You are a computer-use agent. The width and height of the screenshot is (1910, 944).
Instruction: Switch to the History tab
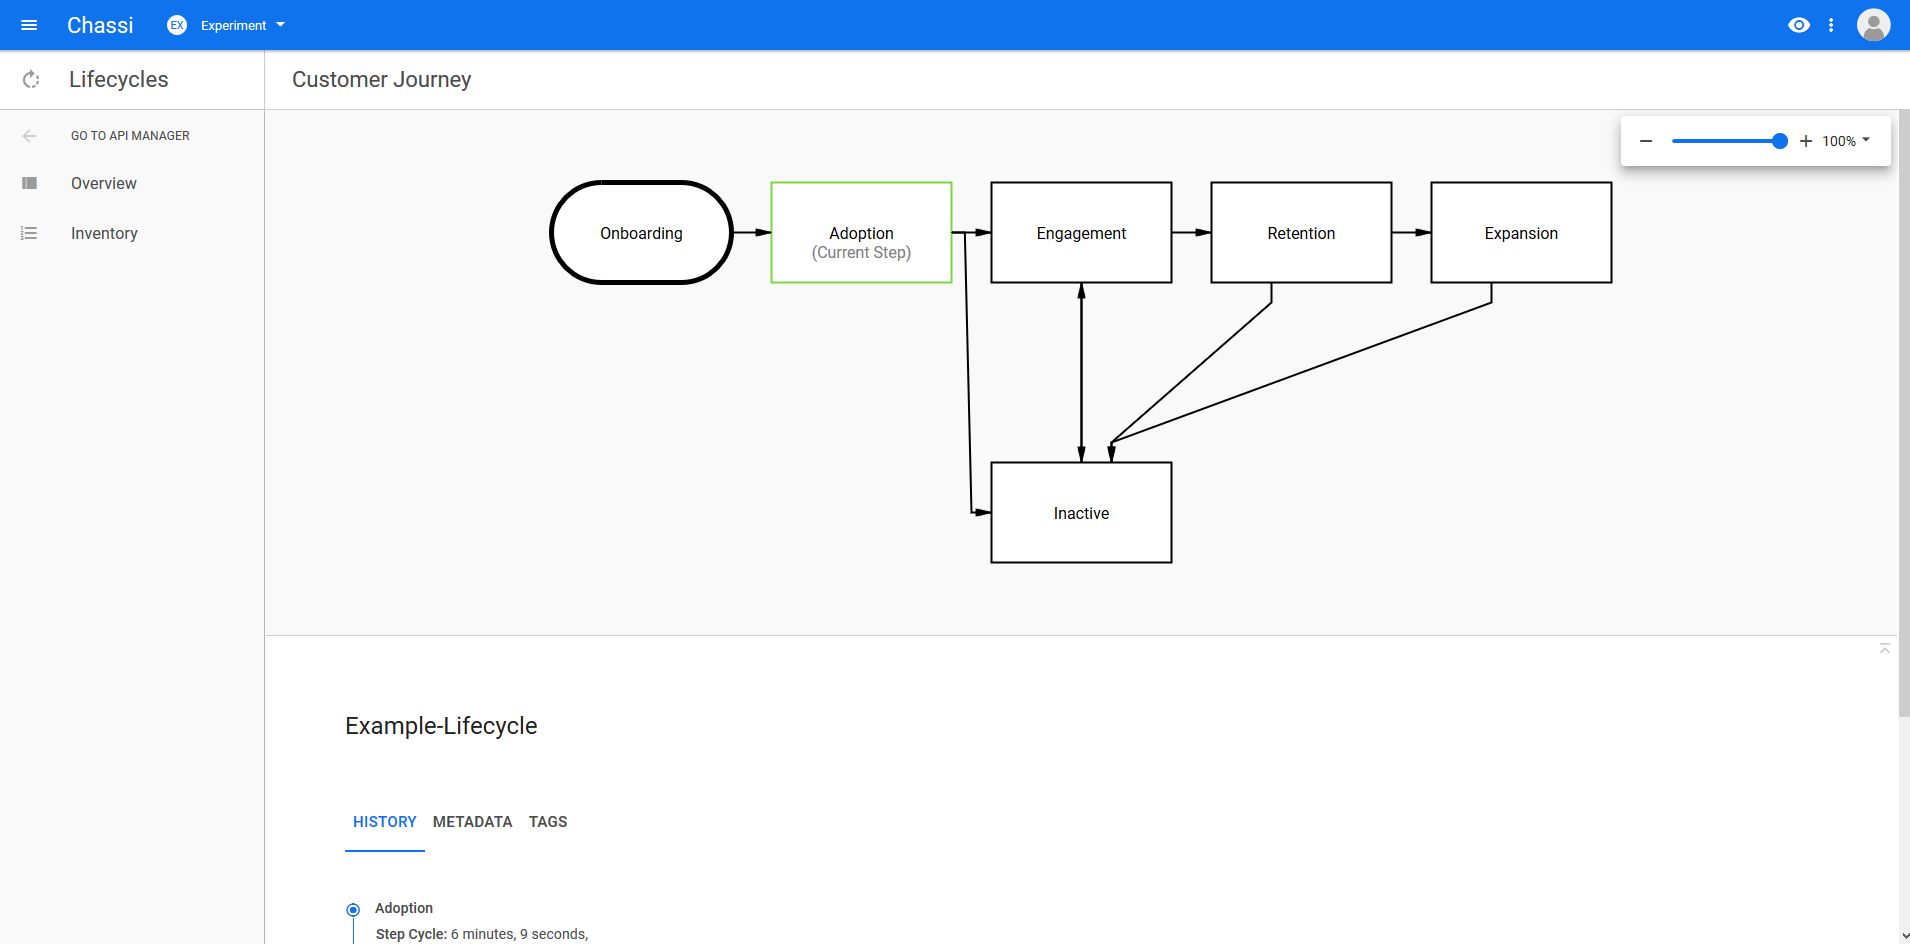[x=384, y=822]
